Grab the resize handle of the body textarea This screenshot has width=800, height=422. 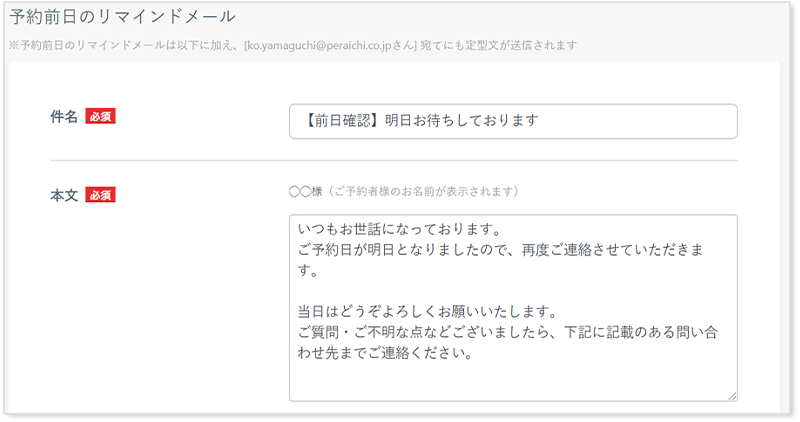click(731, 396)
